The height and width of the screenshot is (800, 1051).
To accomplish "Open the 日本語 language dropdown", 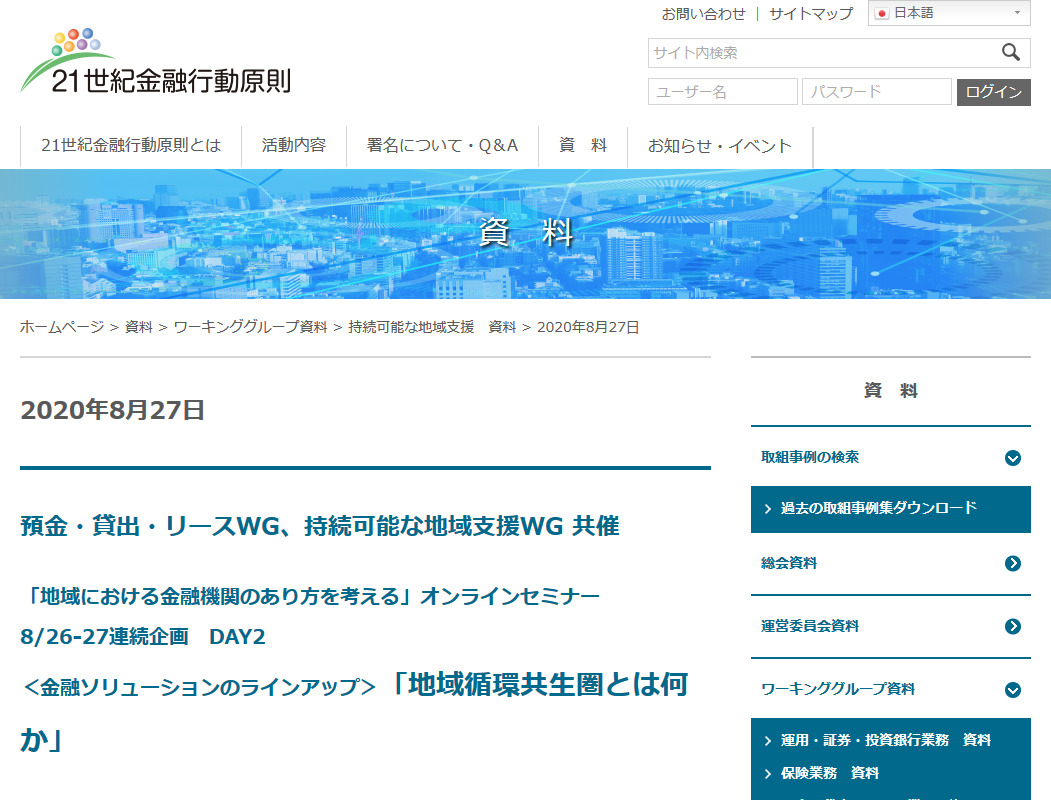I will click(947, 13).
